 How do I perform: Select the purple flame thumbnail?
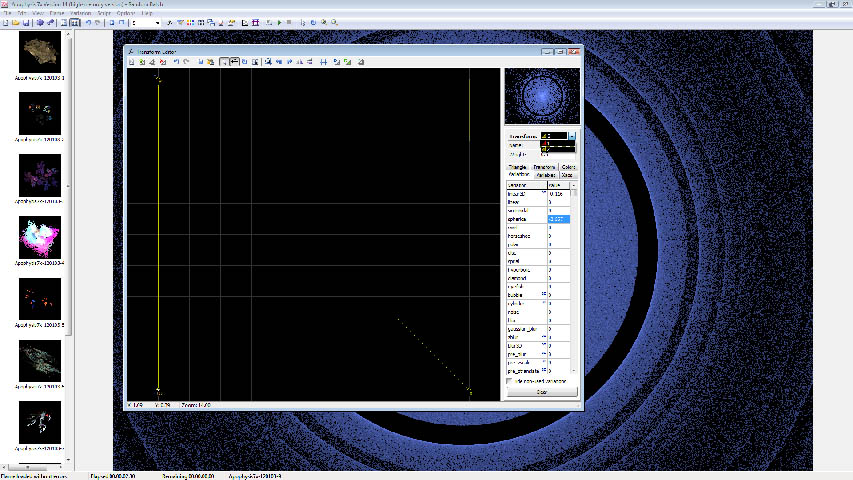40,175
